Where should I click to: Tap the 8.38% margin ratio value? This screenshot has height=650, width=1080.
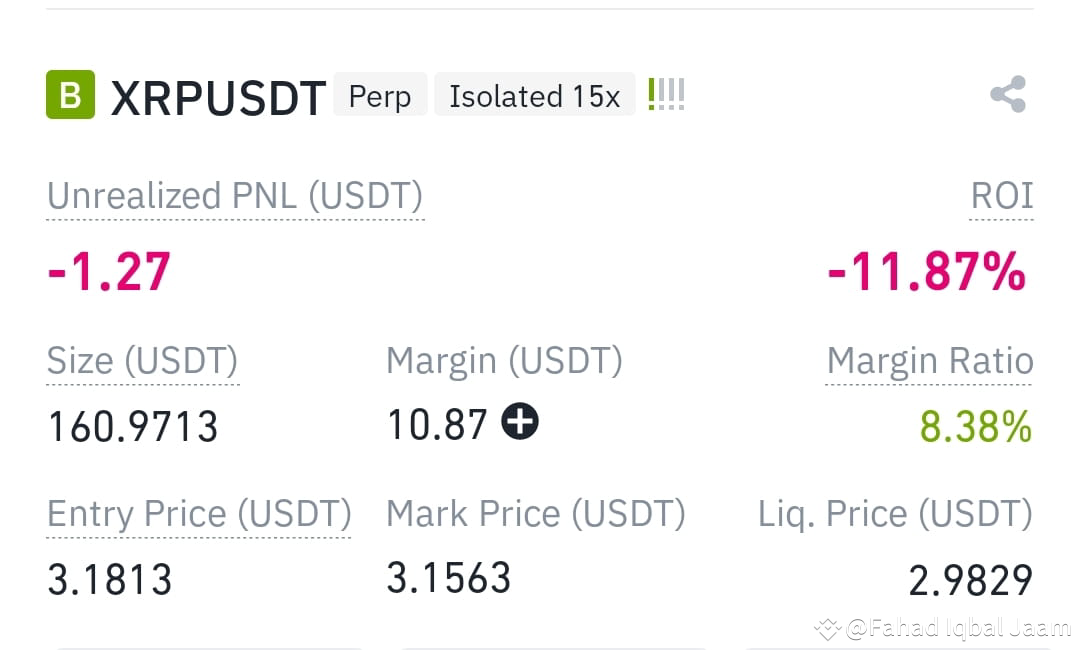976,426
